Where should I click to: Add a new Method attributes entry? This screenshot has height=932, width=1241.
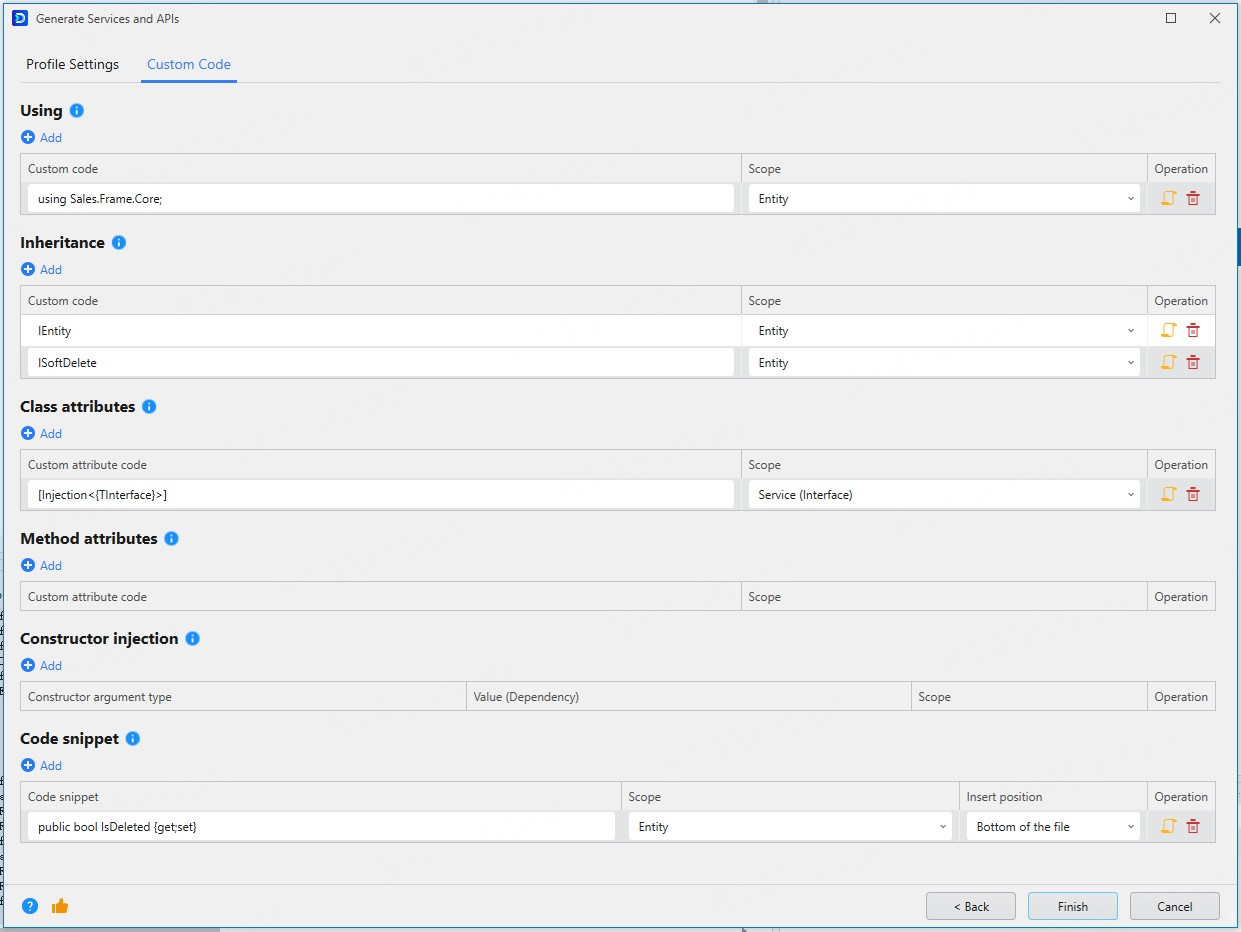point(42,566)
